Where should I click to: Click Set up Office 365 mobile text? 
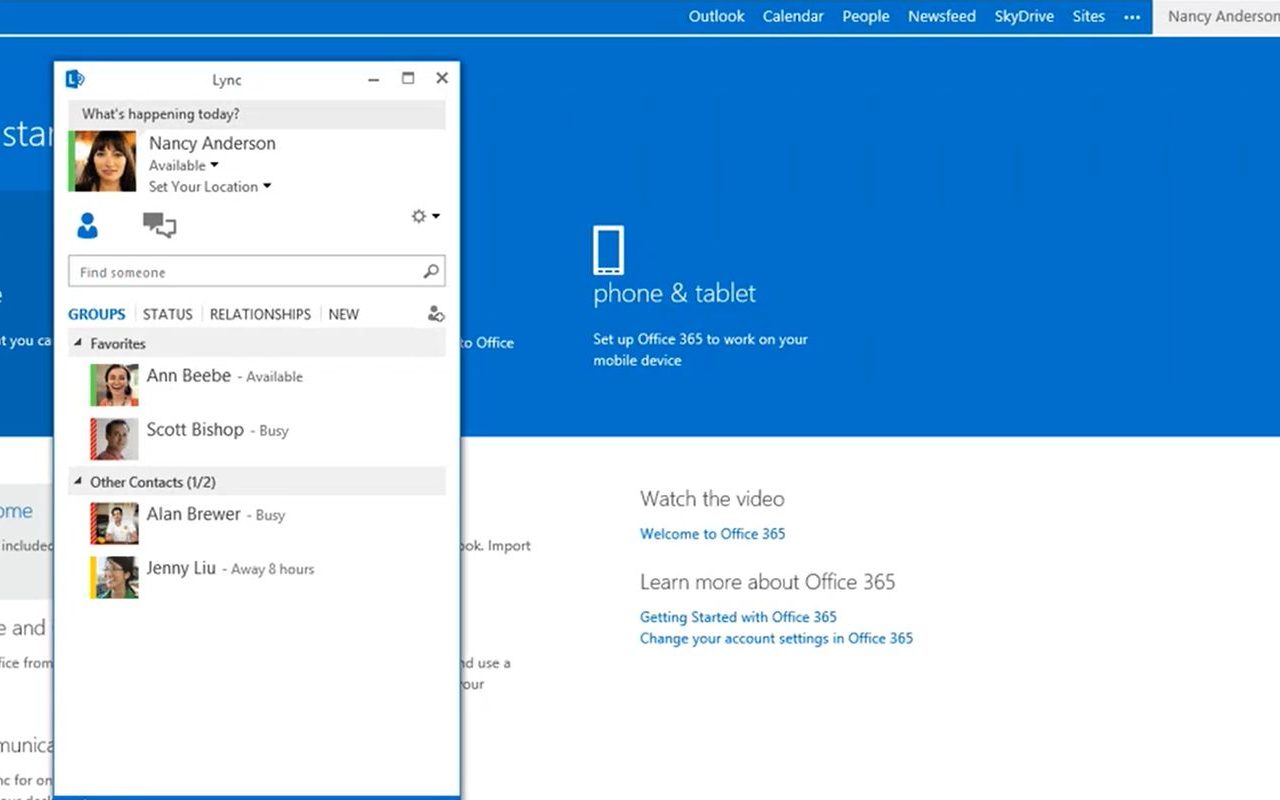[700, 349]
